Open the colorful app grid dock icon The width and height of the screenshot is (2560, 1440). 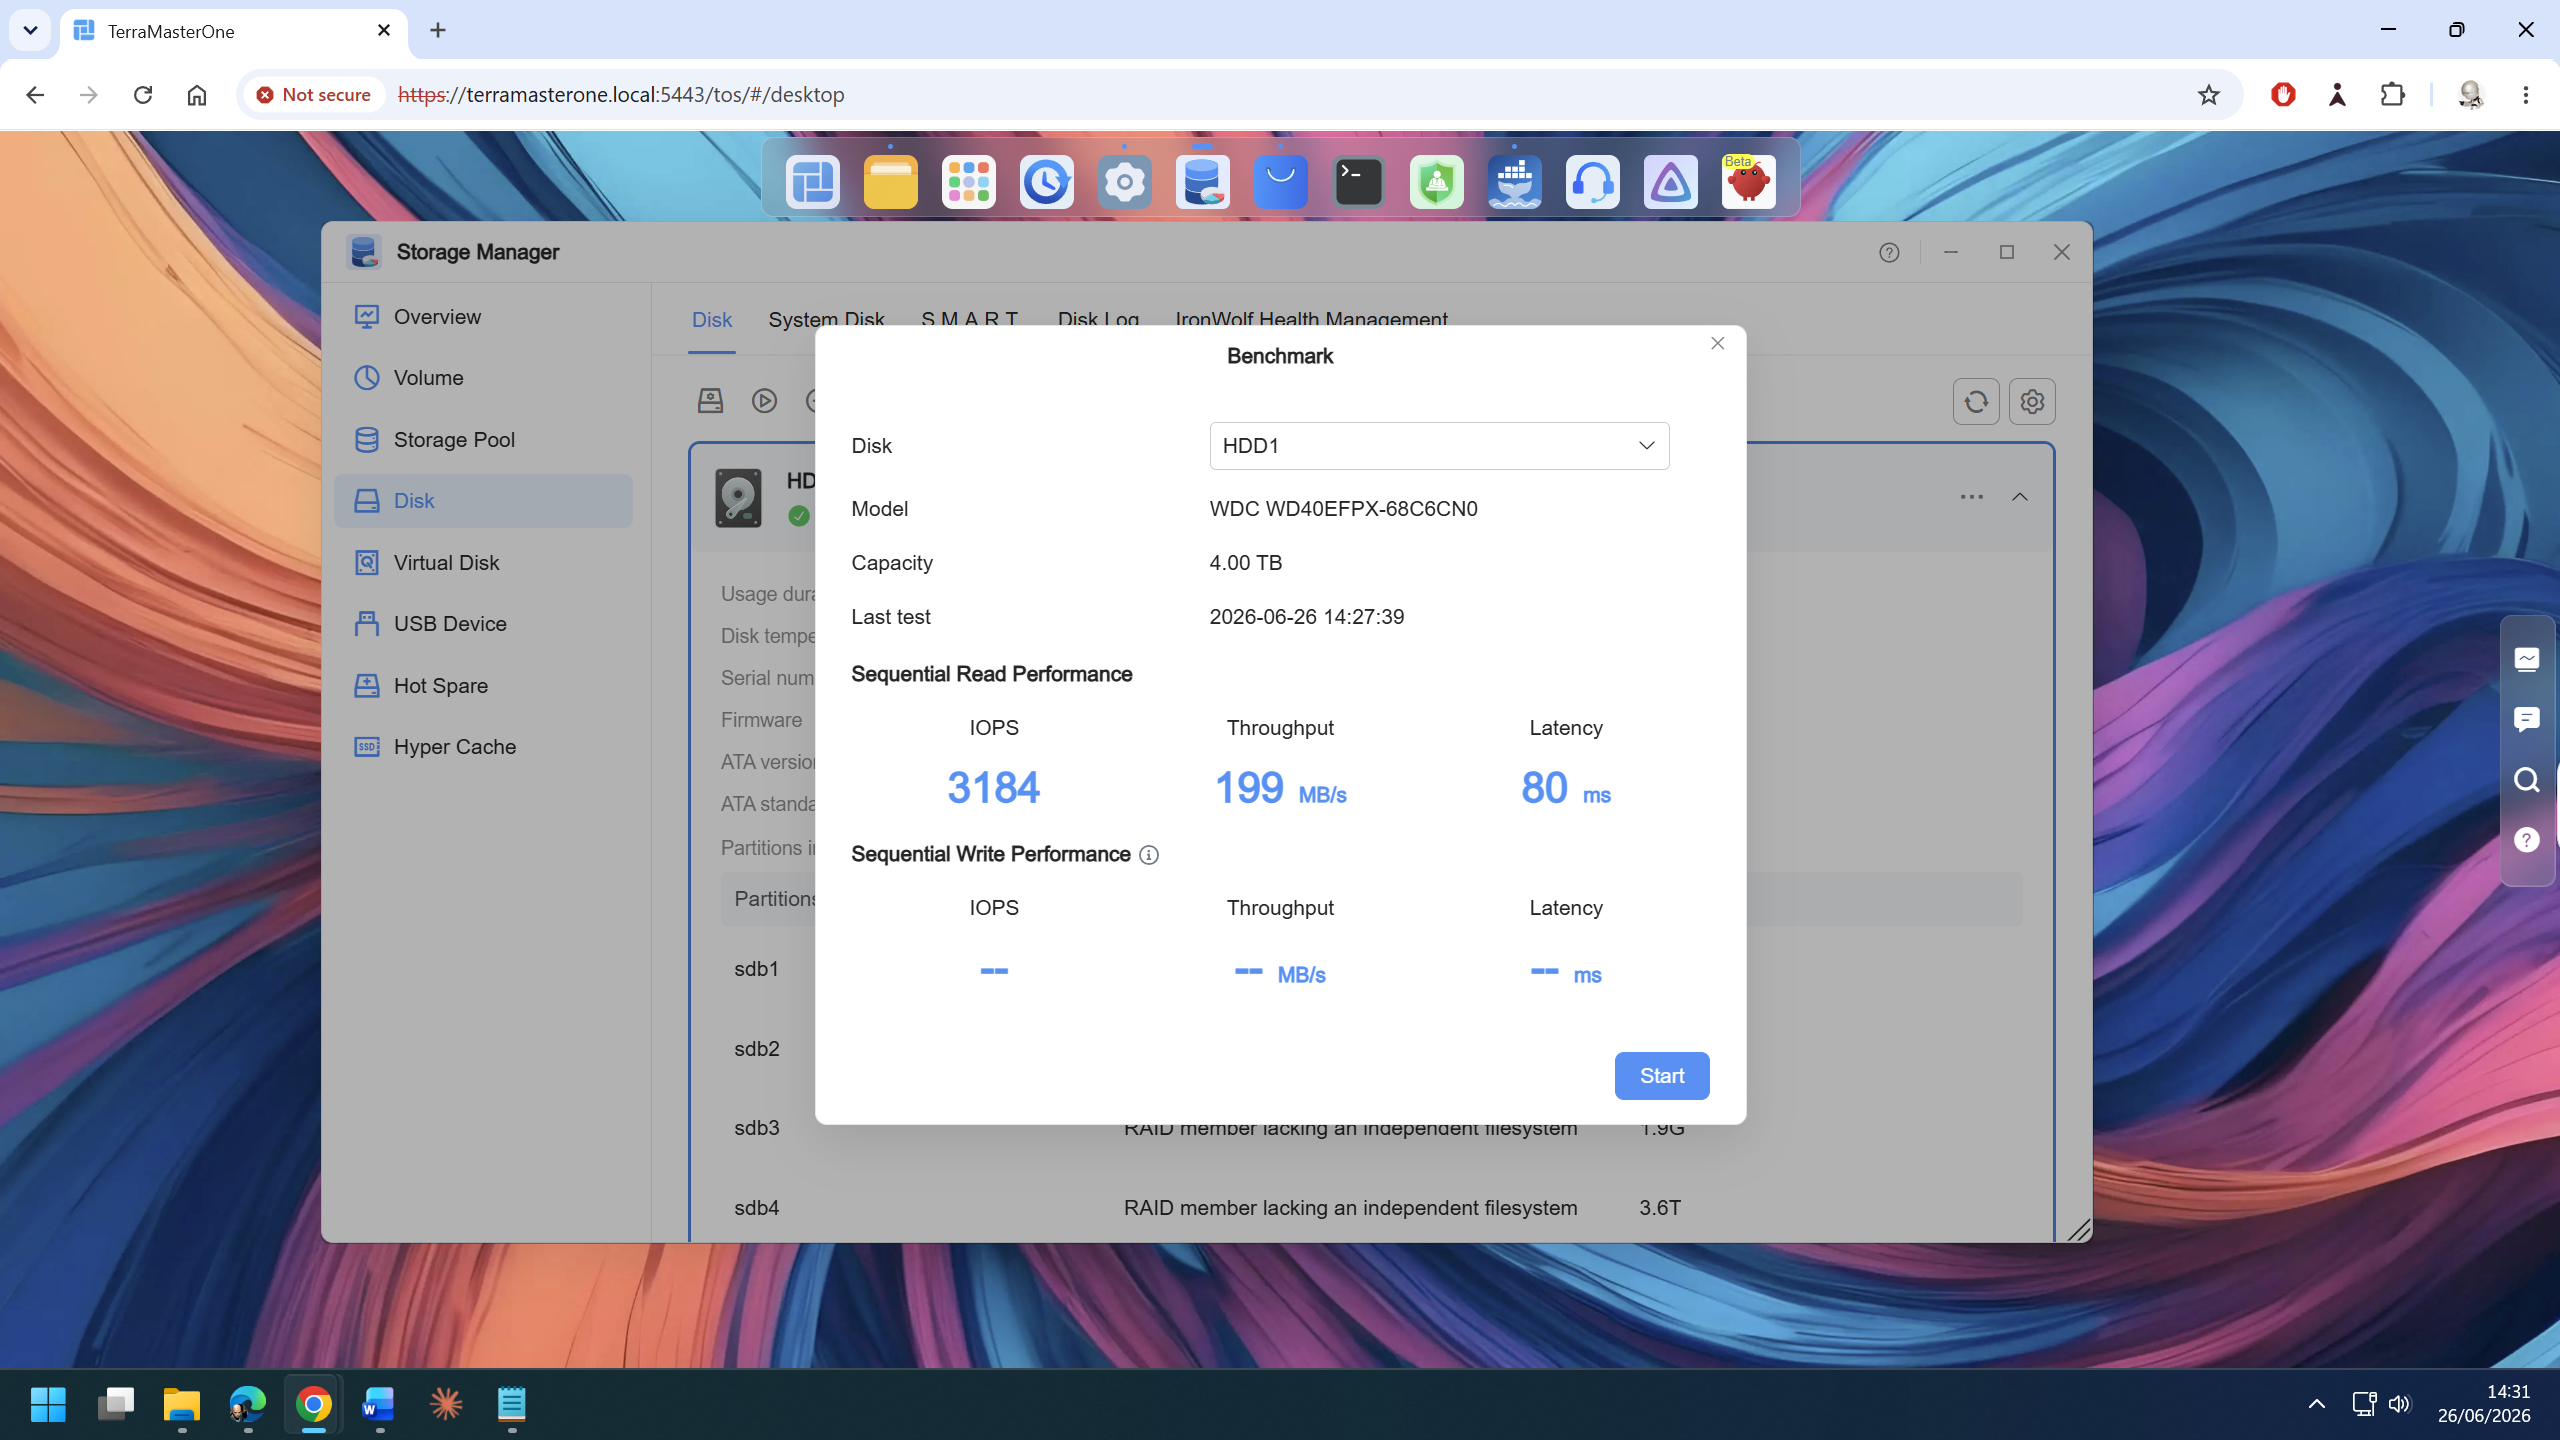click(x=968, y=182)
